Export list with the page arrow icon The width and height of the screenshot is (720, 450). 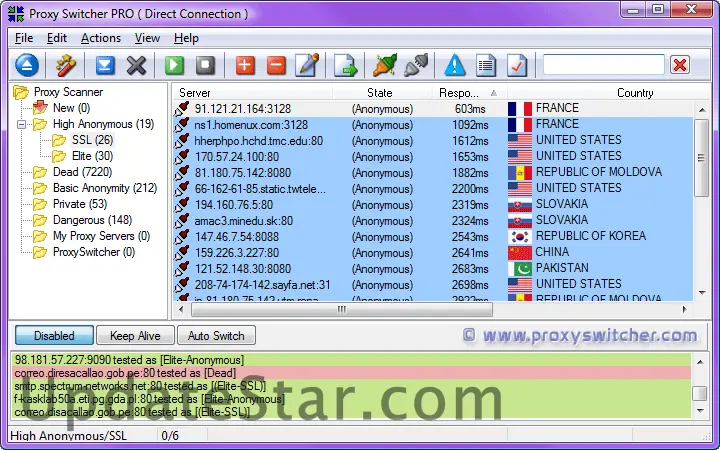click(x=345, y=65)
